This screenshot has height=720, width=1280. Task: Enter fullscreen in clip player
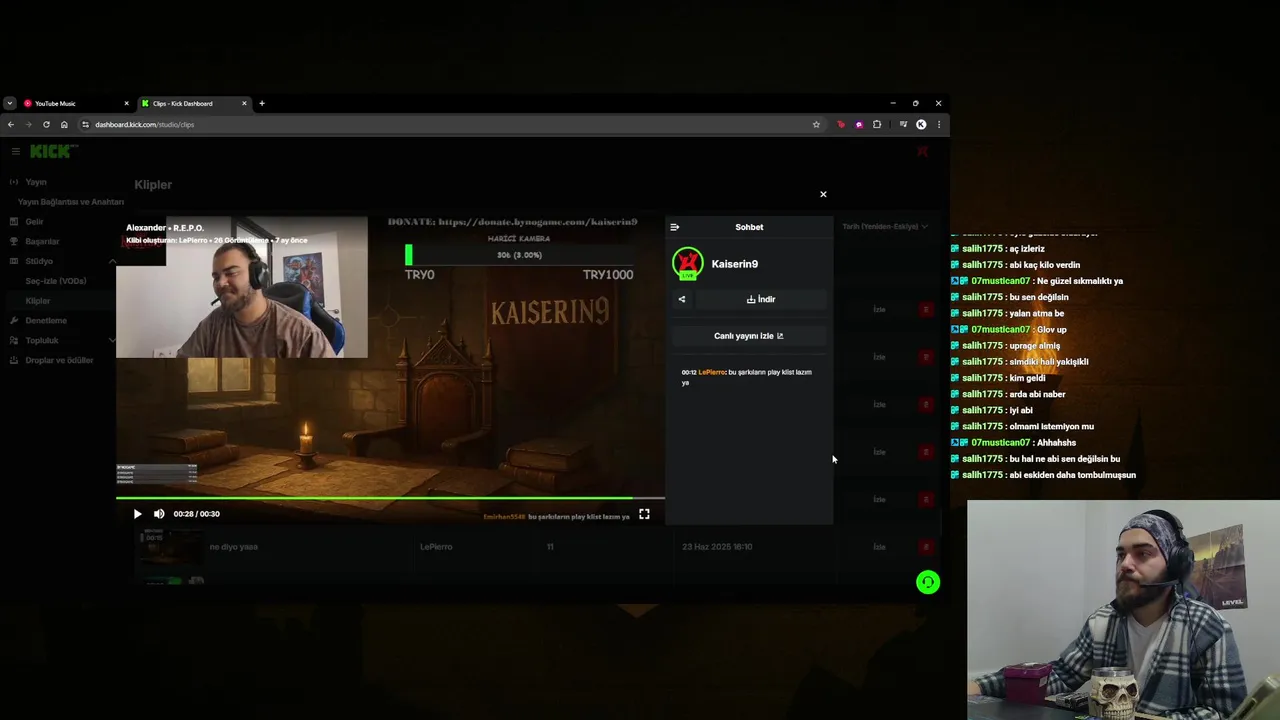[644, 514]
